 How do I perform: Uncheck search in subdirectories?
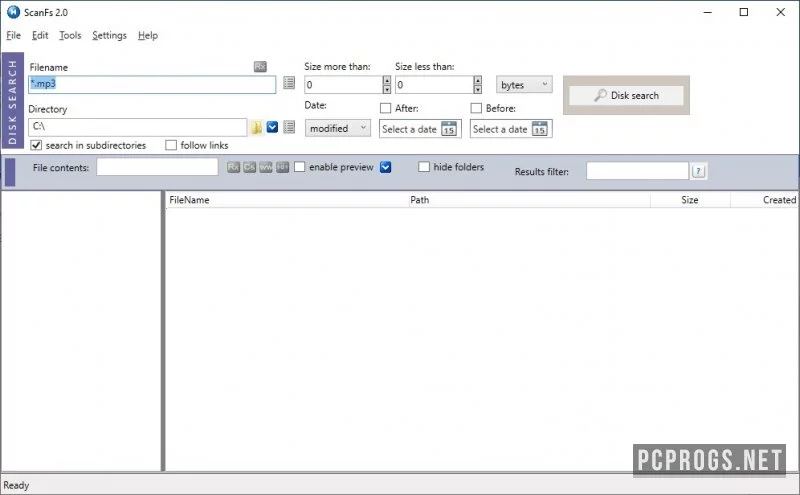pos(36,145)
